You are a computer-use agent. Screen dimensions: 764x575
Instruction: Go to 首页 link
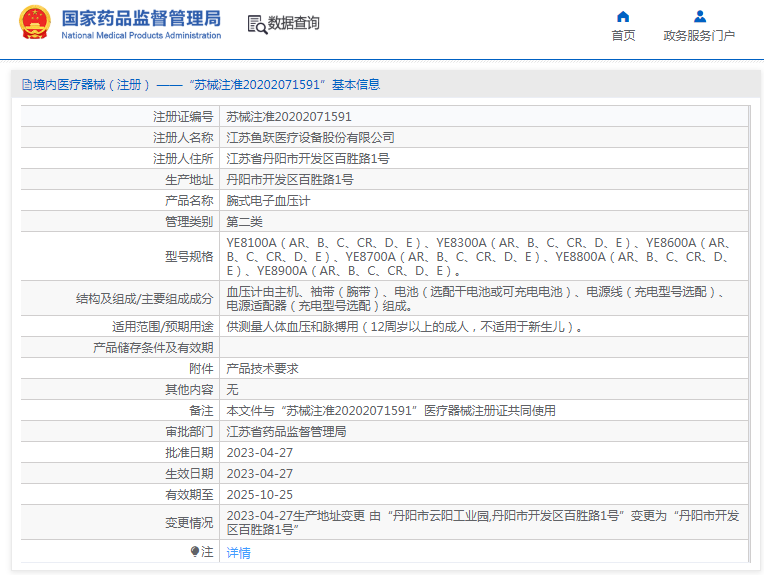tap(623, 36)
